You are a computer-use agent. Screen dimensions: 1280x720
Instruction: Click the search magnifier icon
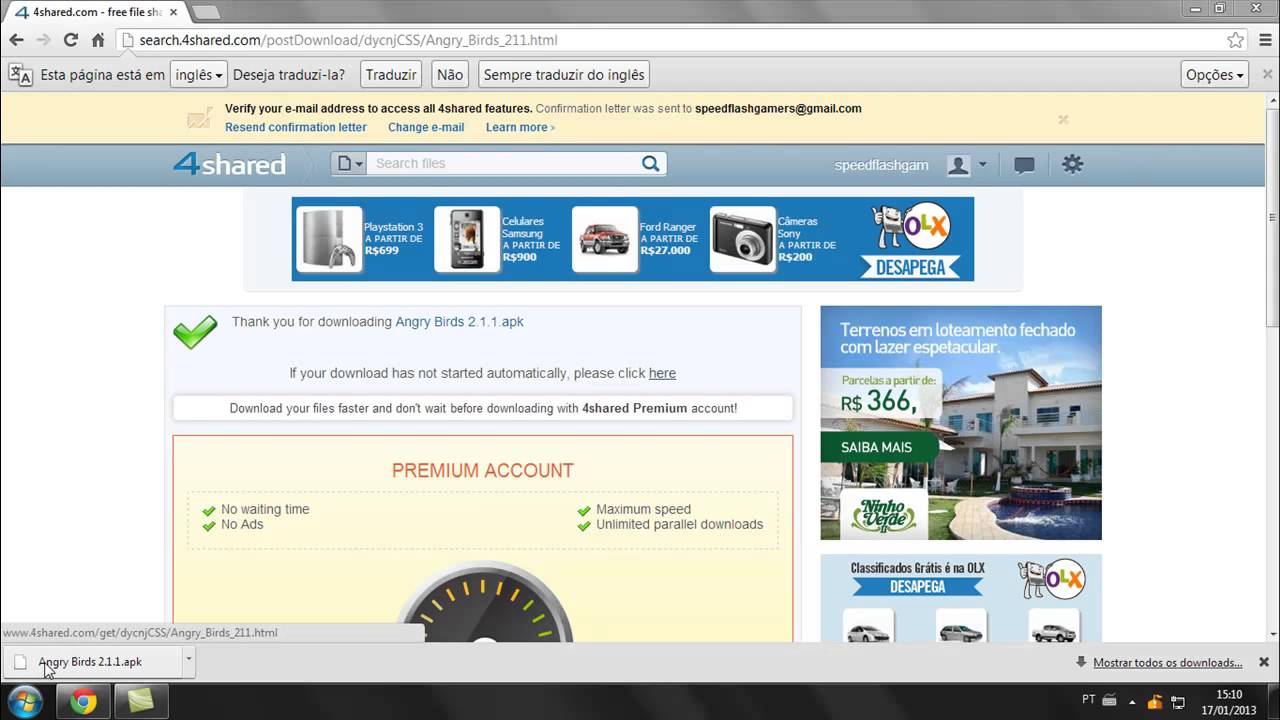click(x=651, y=164)
